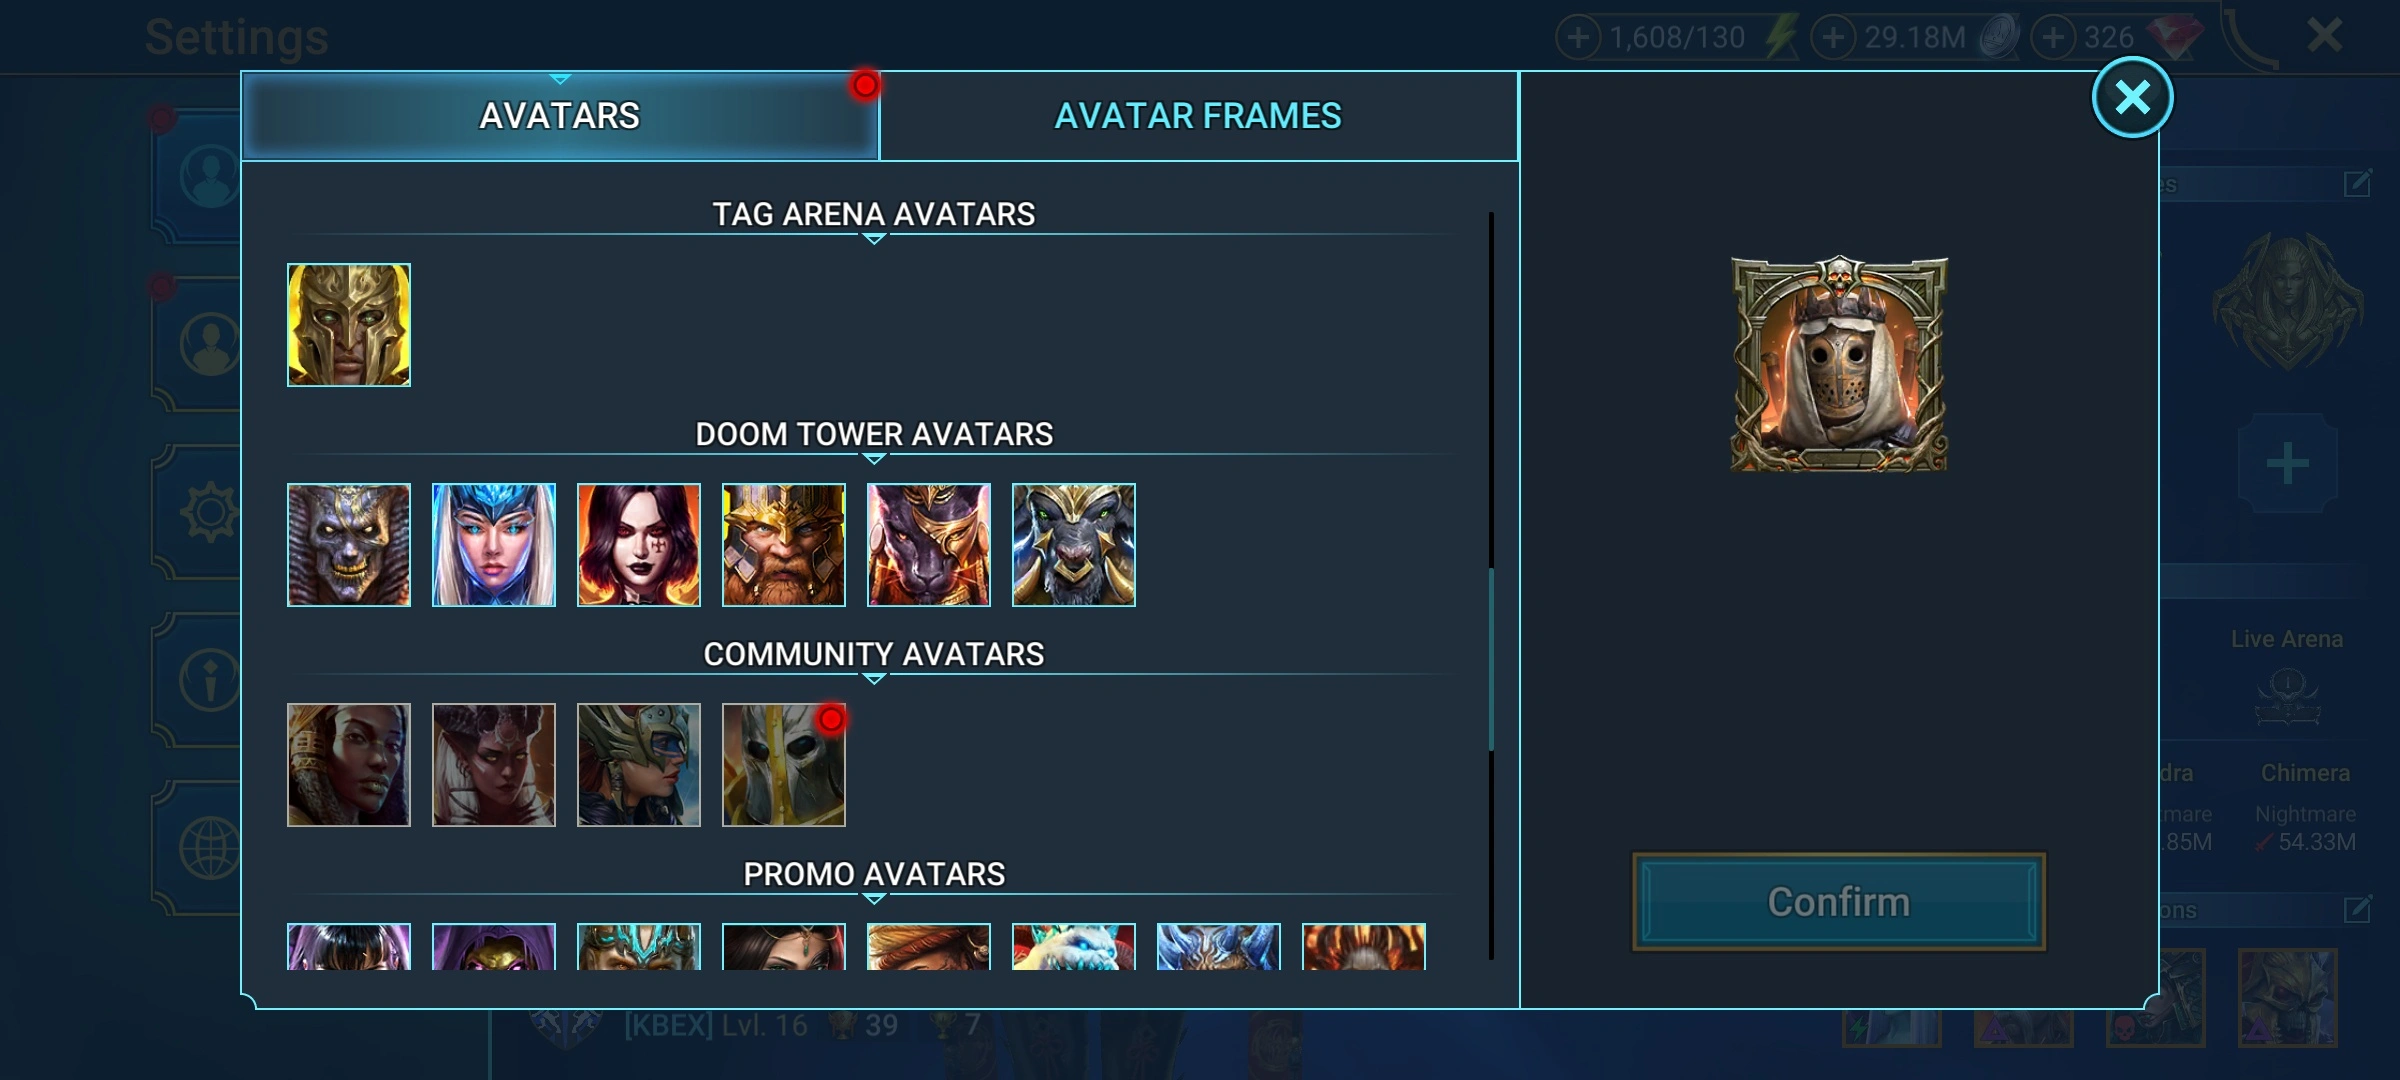
Task: Select the silver knight helm avatar with red dot
Action: tap(783, 765)
